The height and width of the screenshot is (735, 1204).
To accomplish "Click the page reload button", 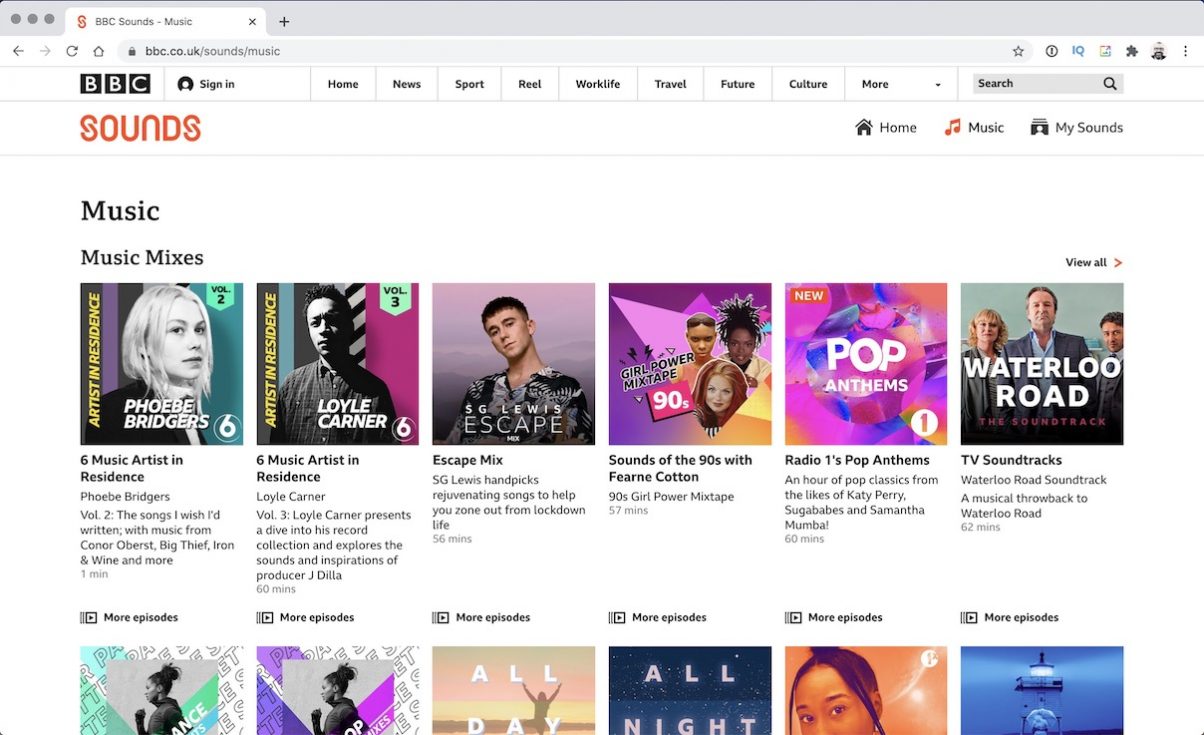I will [71, 51].
